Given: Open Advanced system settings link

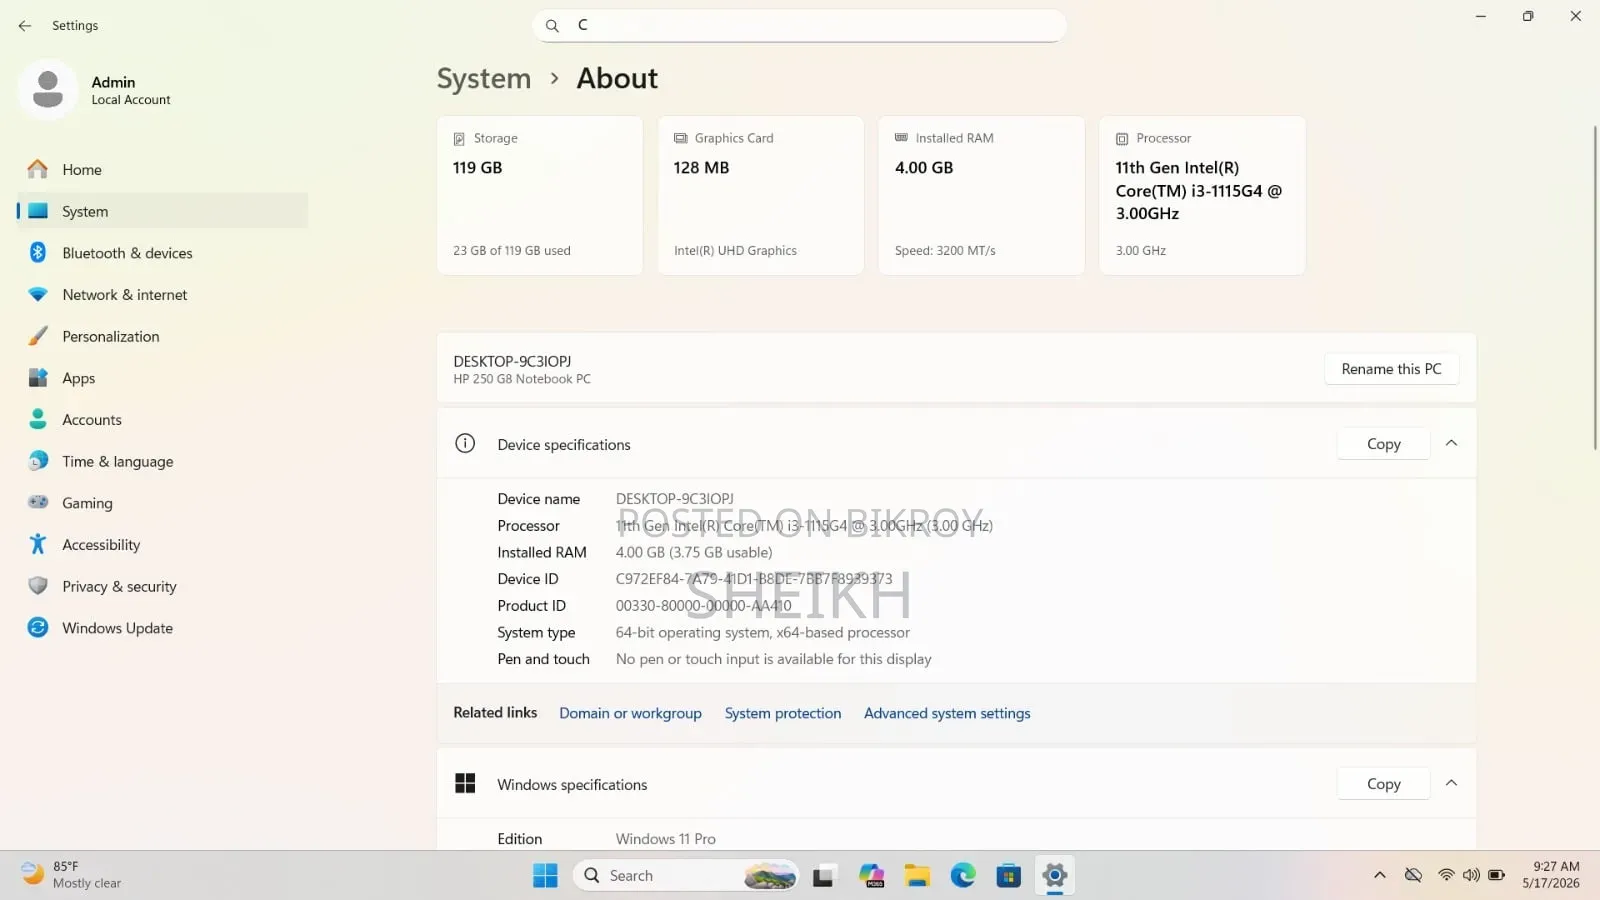Looking at the screenshot, I should (947, 713).
